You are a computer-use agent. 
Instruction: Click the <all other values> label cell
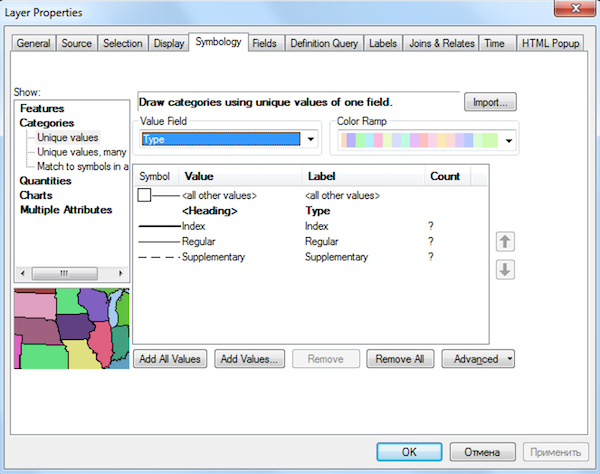(342, 195)
